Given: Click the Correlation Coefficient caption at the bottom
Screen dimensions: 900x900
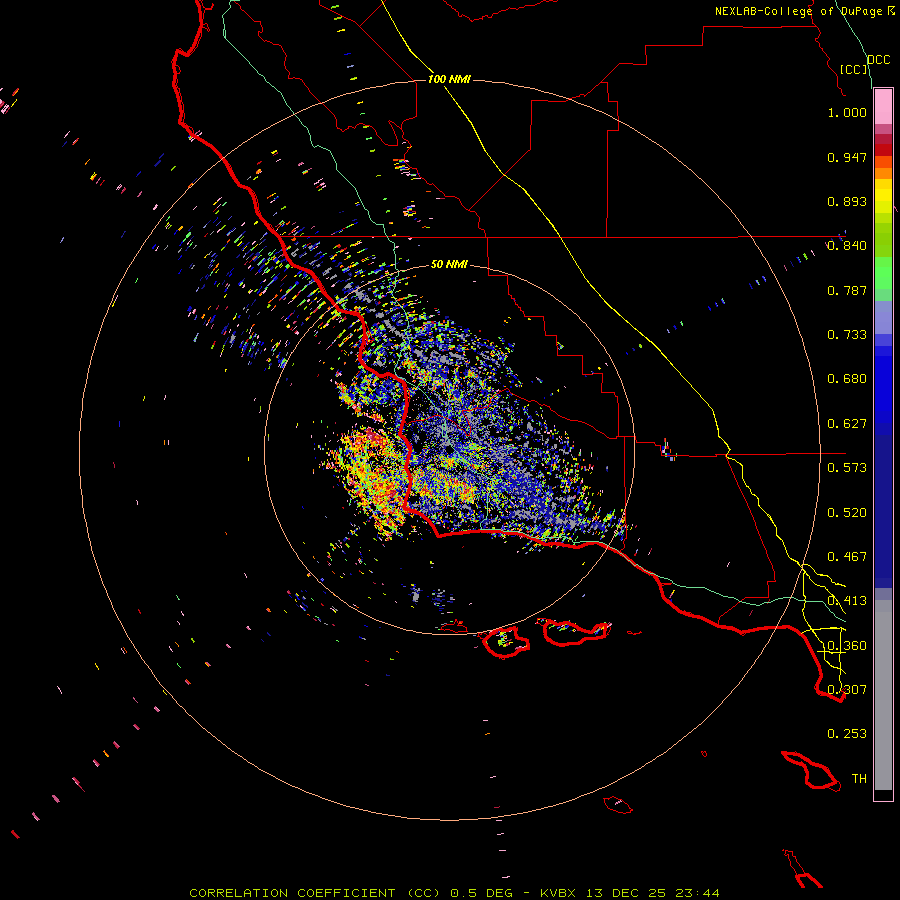Looking at the screenshot, I should pyautogui.click(x=454, y=893).
